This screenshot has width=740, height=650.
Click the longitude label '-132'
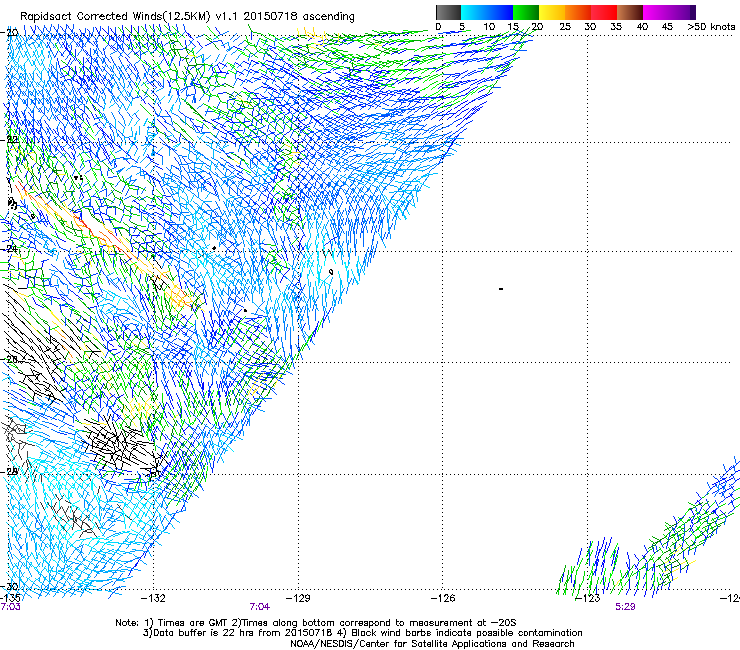tap(153, 599)
